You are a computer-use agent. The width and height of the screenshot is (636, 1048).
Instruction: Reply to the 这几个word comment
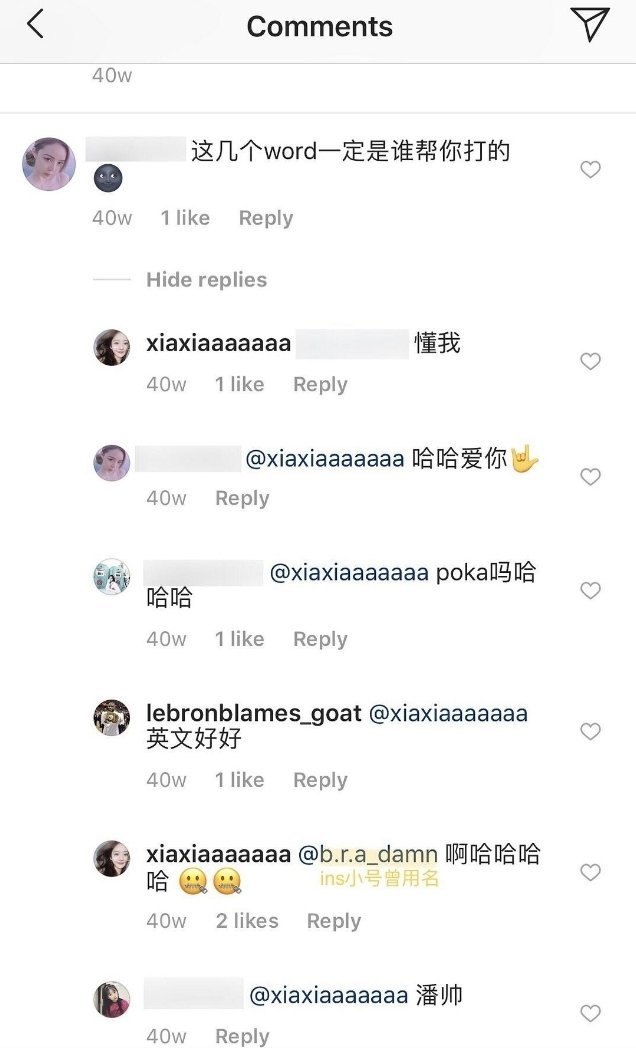pyautogui.click(x=266, y=218)
